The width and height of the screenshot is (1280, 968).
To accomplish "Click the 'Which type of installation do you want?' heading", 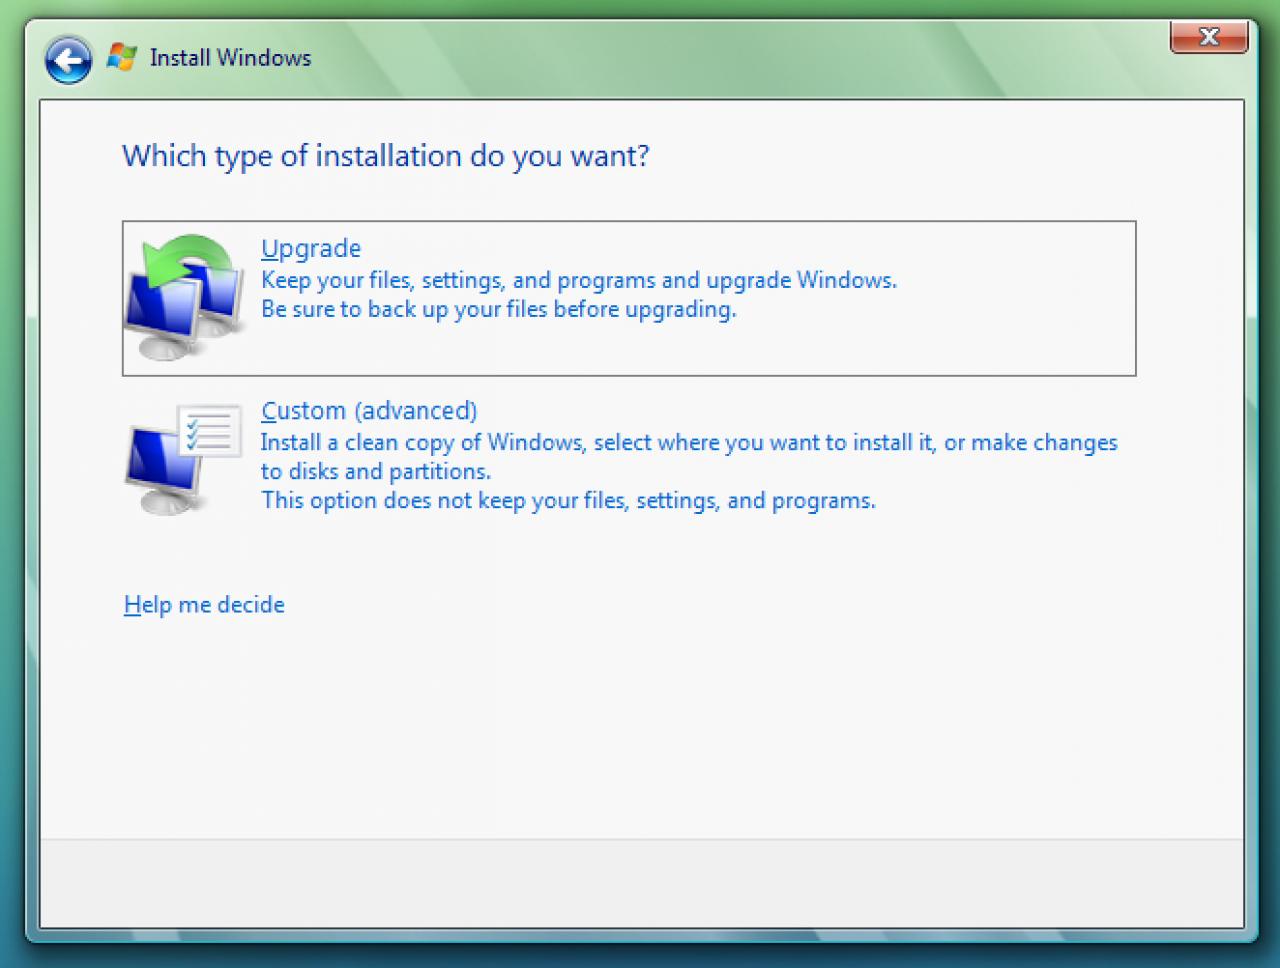I will 386,156.
